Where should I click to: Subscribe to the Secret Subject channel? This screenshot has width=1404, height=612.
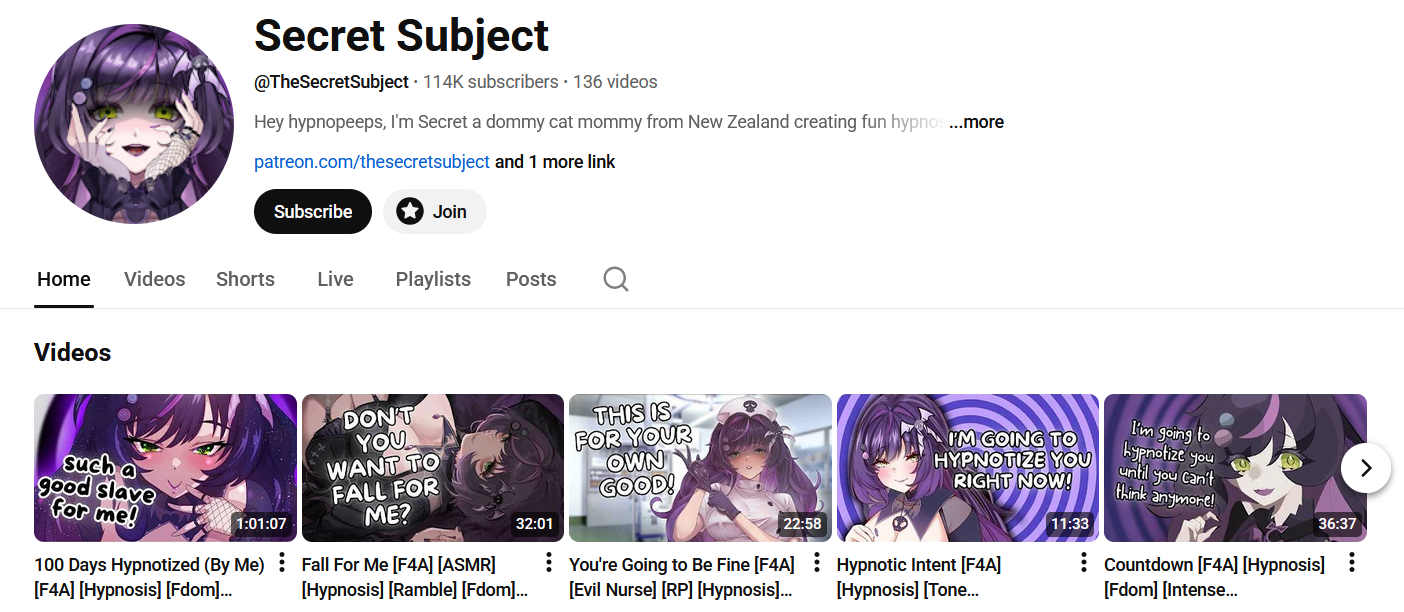pyautogui.click(x=313, y=212)
